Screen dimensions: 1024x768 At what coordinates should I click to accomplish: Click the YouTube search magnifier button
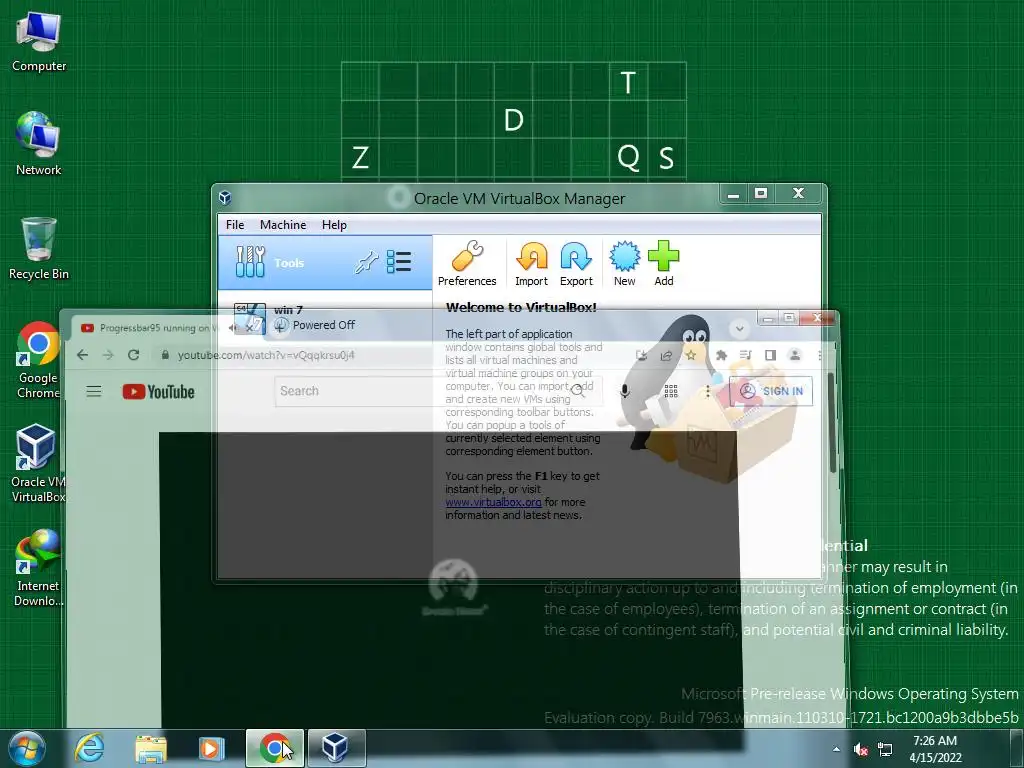(x=577, y=391)
